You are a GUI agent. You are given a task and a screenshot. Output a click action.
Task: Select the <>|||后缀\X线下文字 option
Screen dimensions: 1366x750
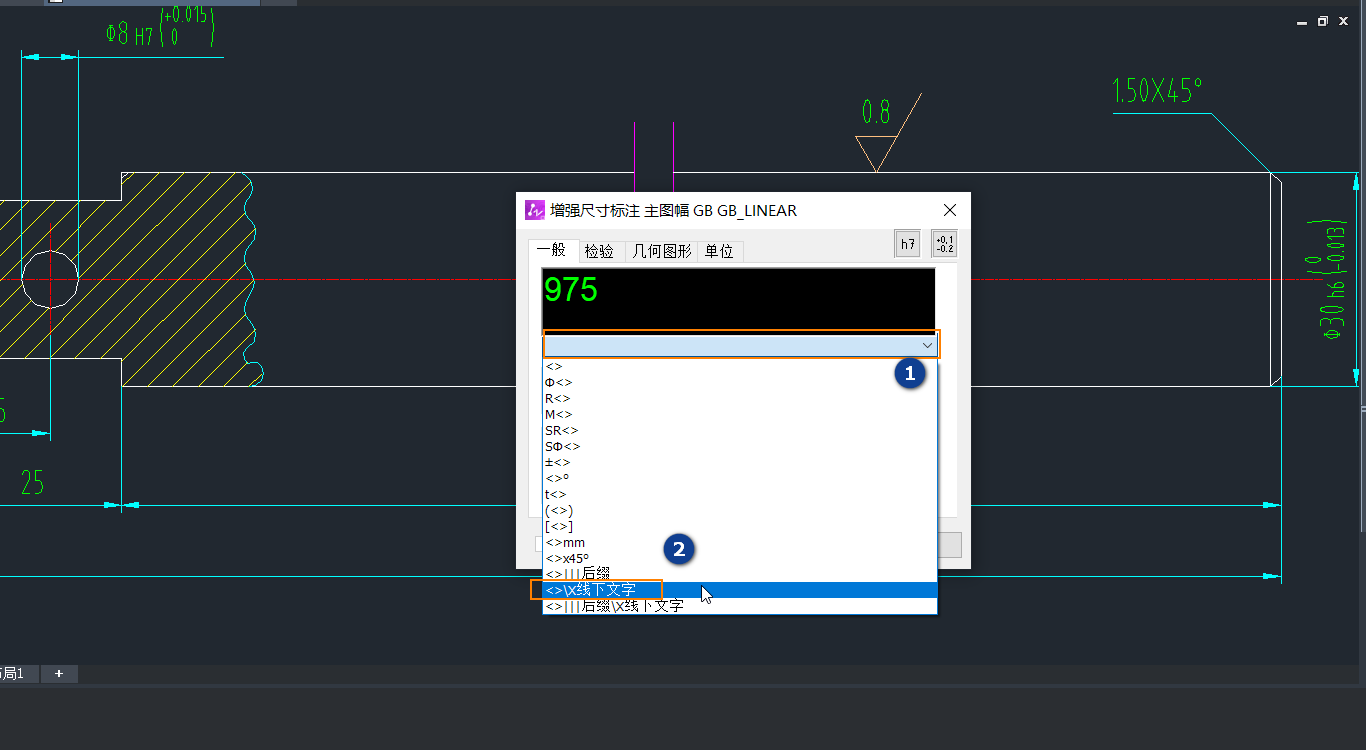point(740,606)
